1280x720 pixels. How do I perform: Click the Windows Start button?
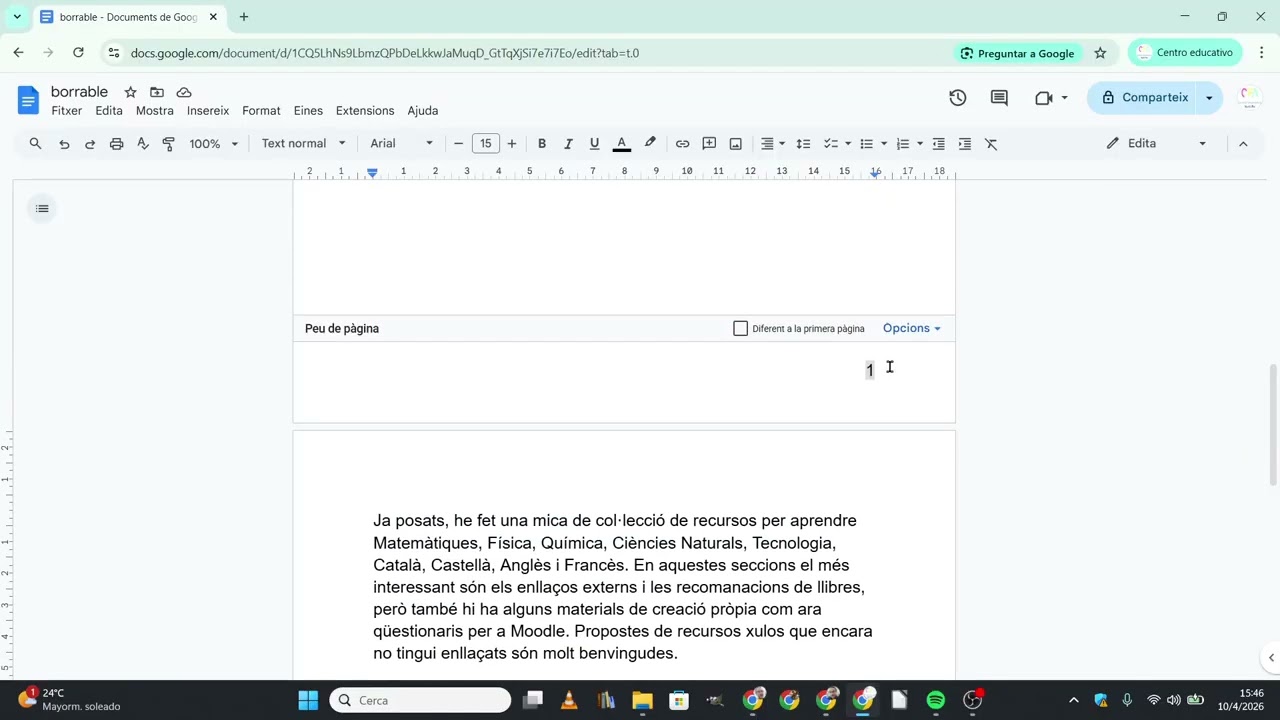point(308,700)
